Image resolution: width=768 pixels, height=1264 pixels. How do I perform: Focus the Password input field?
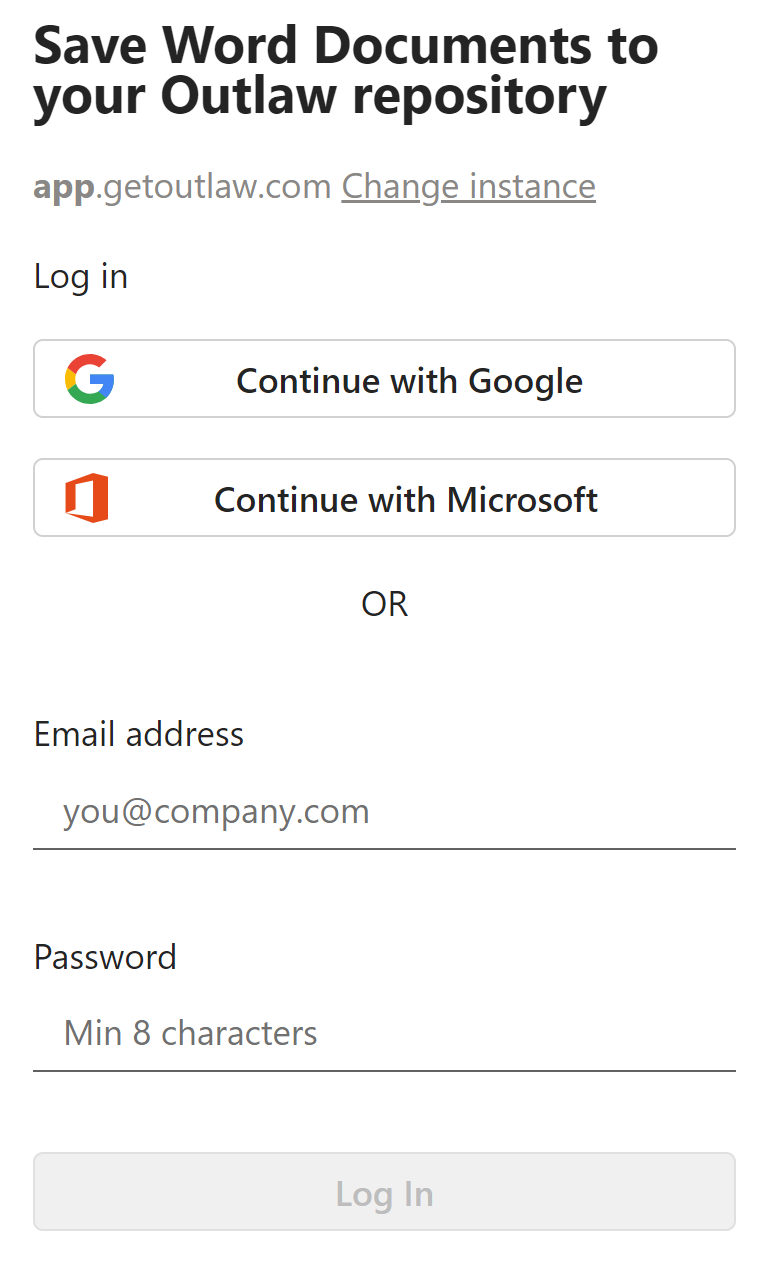[x=384, y=1033]
